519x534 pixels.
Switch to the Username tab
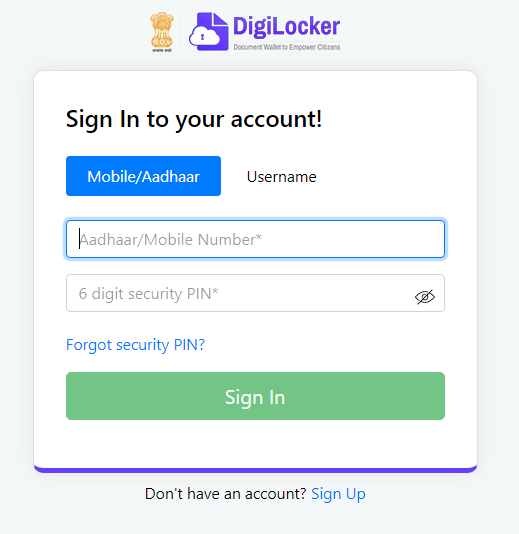pyautogui.click(x=282, y=177)
